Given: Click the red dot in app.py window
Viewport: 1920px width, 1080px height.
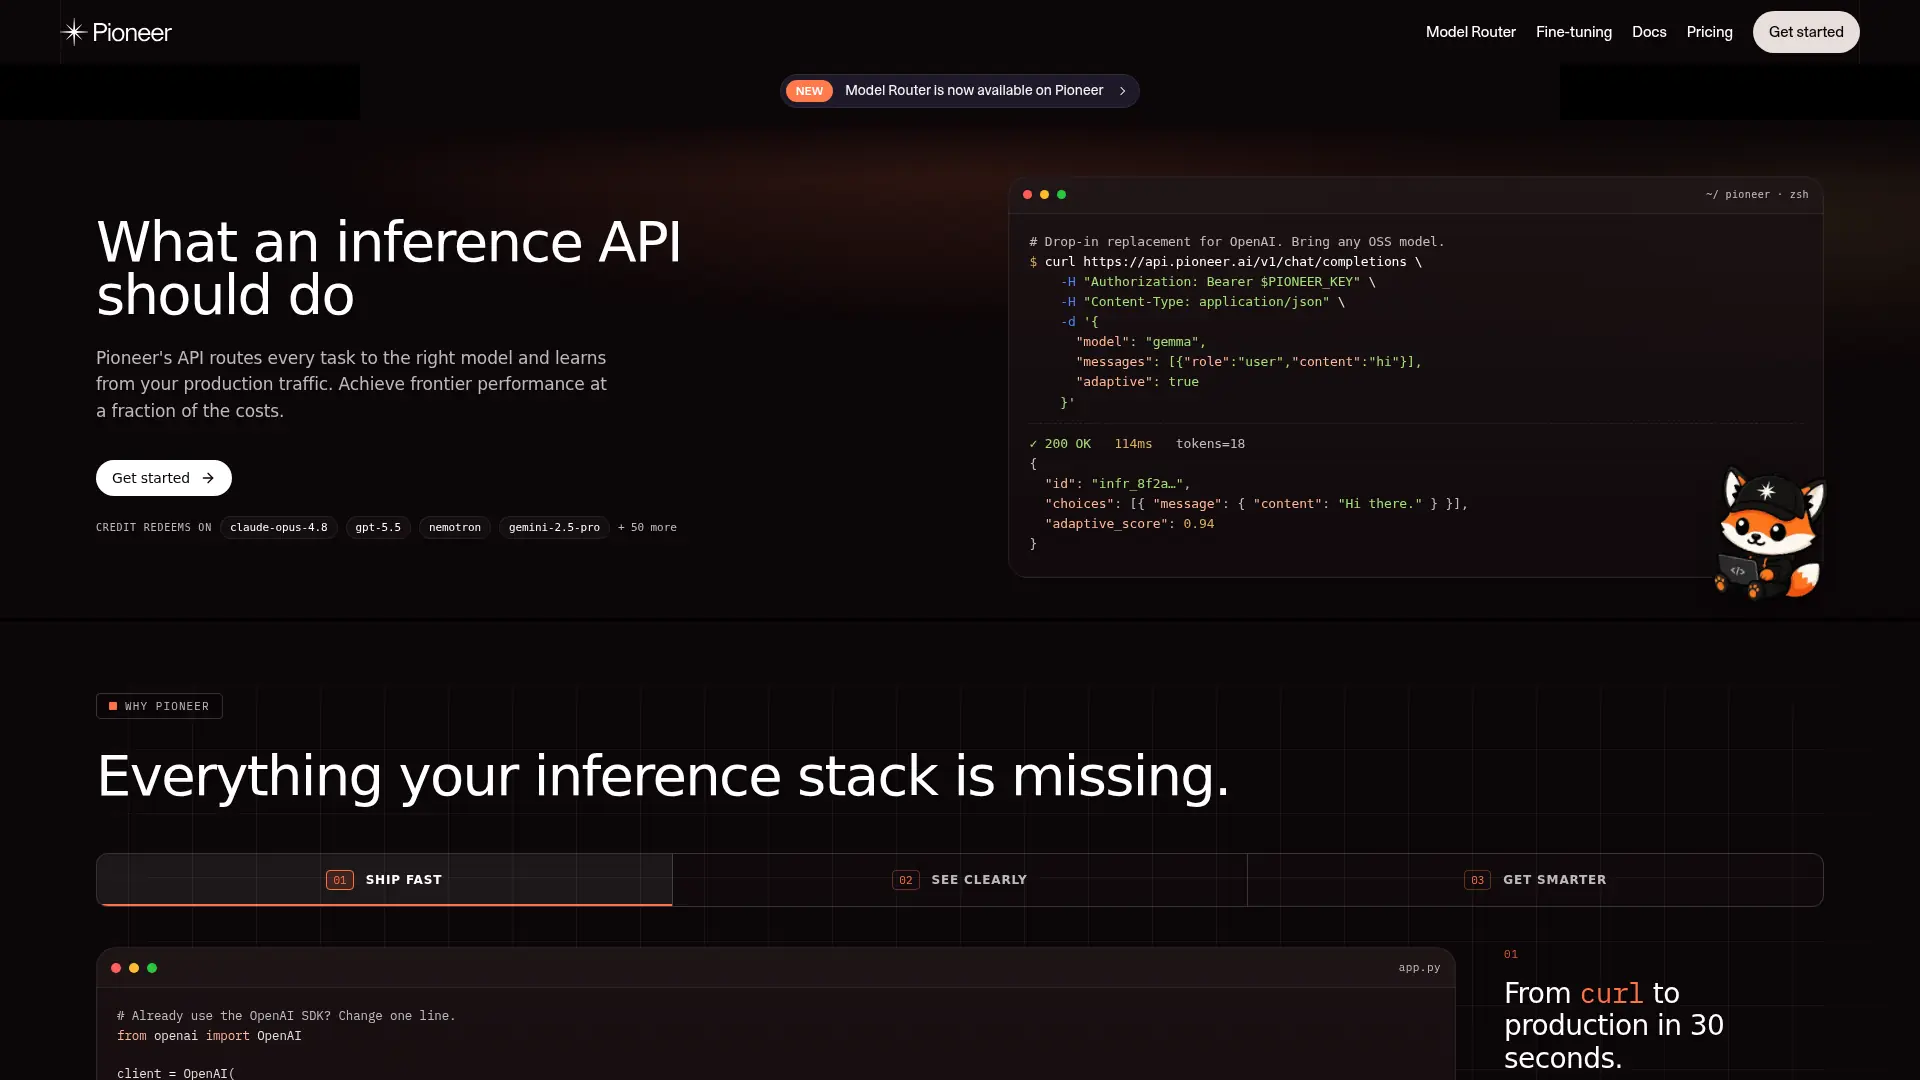Looking at the screenshot, I should tap(116, 968).
